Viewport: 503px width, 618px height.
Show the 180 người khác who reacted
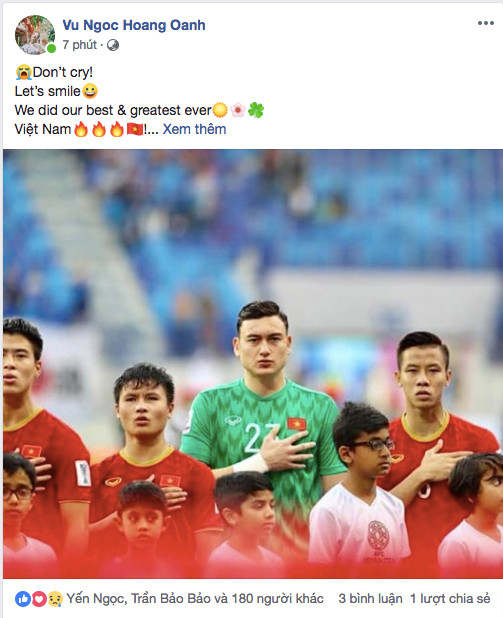coord(277,599)
